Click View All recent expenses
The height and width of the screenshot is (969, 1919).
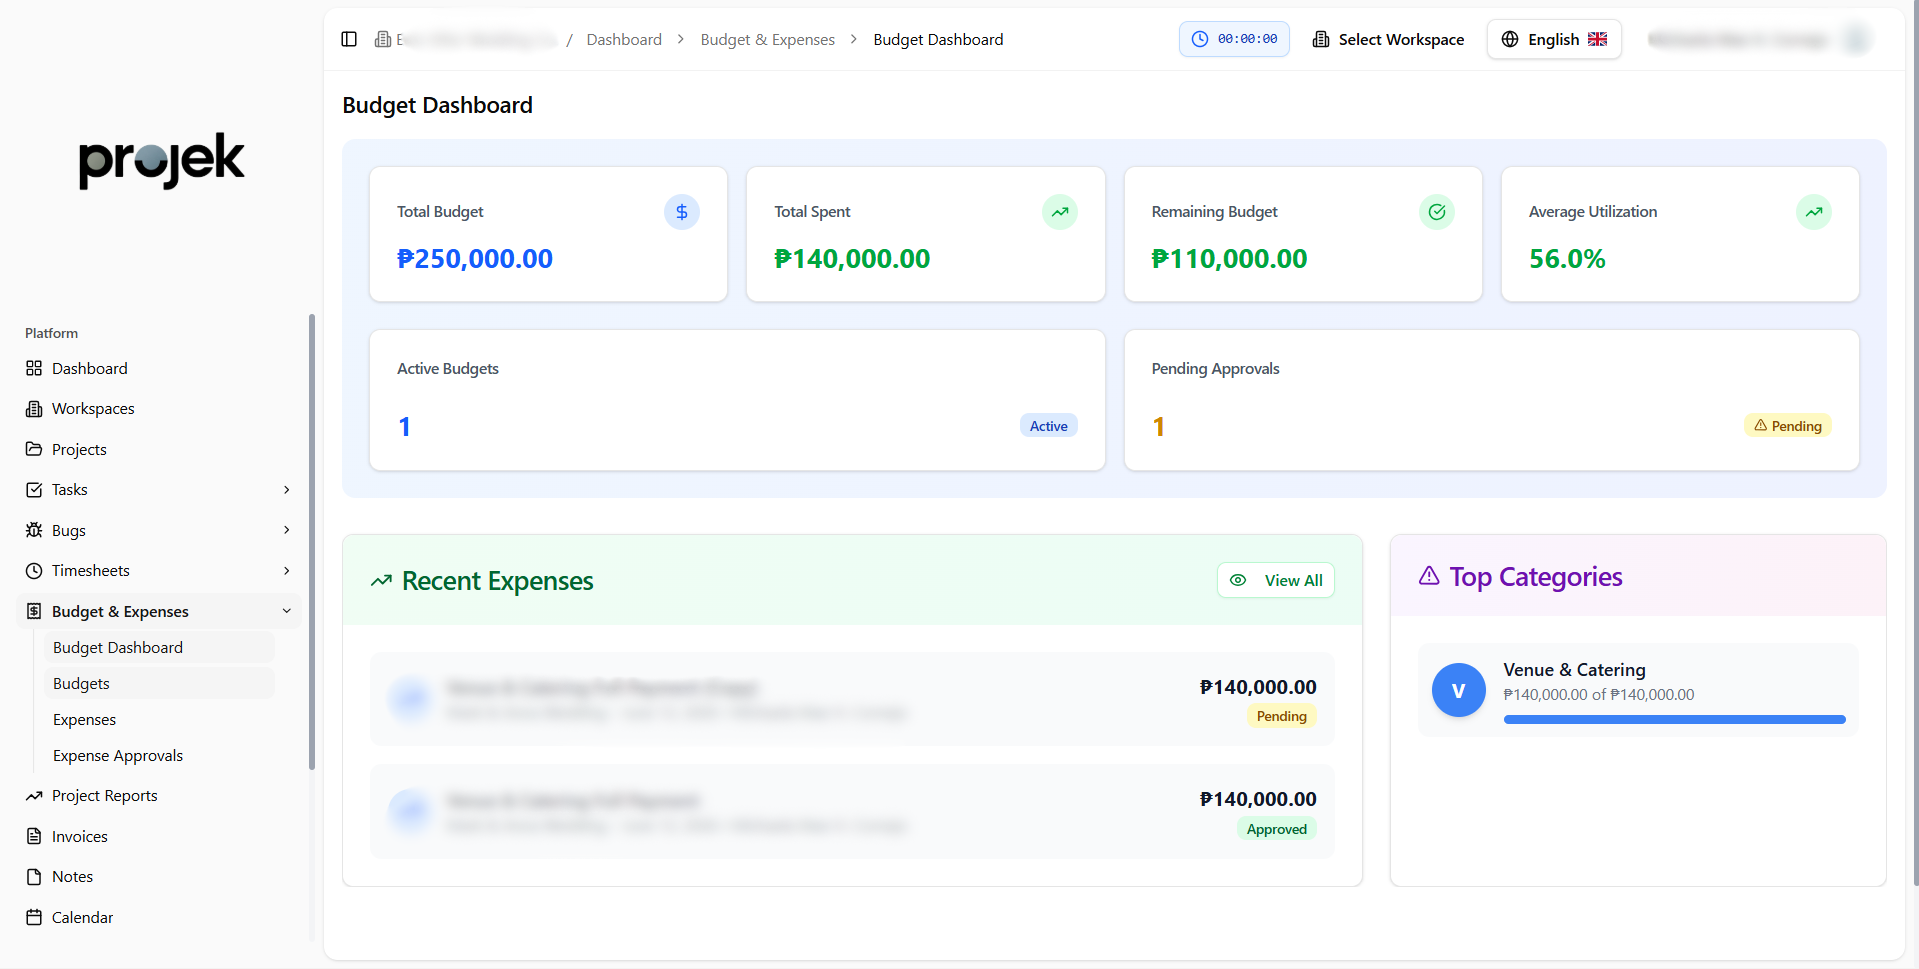1275,580
